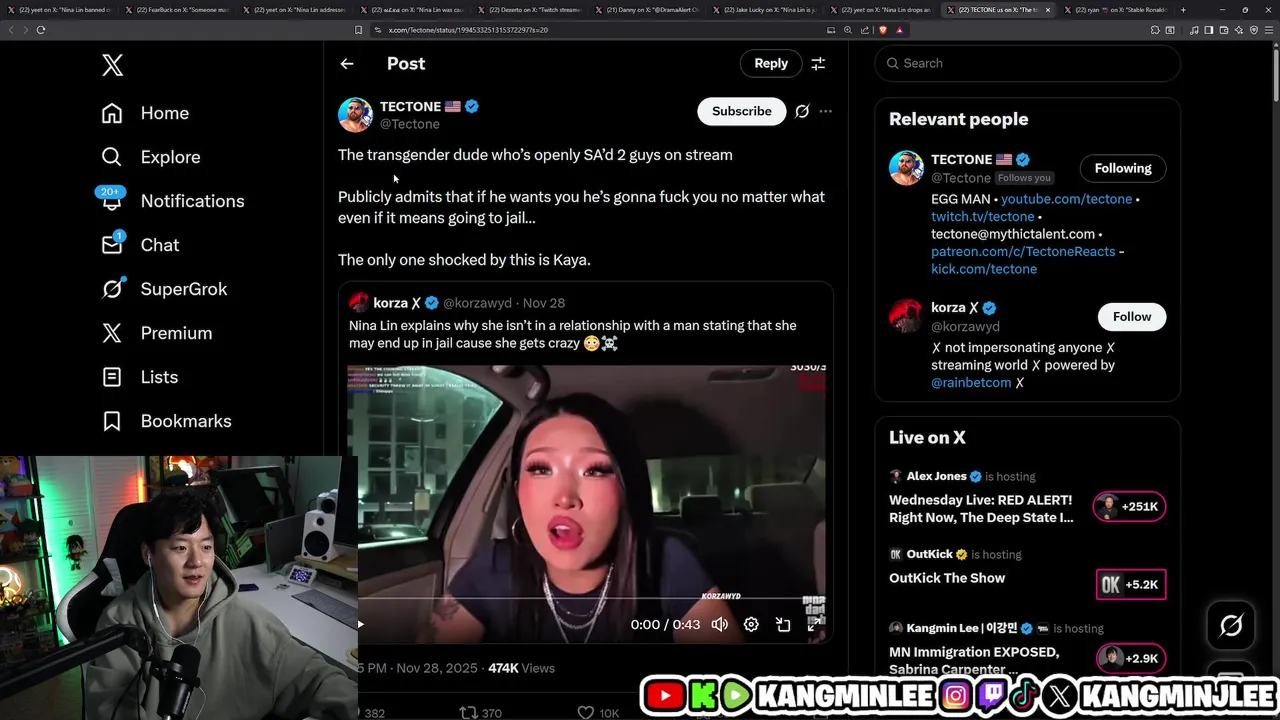Click the bookmark icon in the address bar

pyautogui.click(x=358, y=30)
